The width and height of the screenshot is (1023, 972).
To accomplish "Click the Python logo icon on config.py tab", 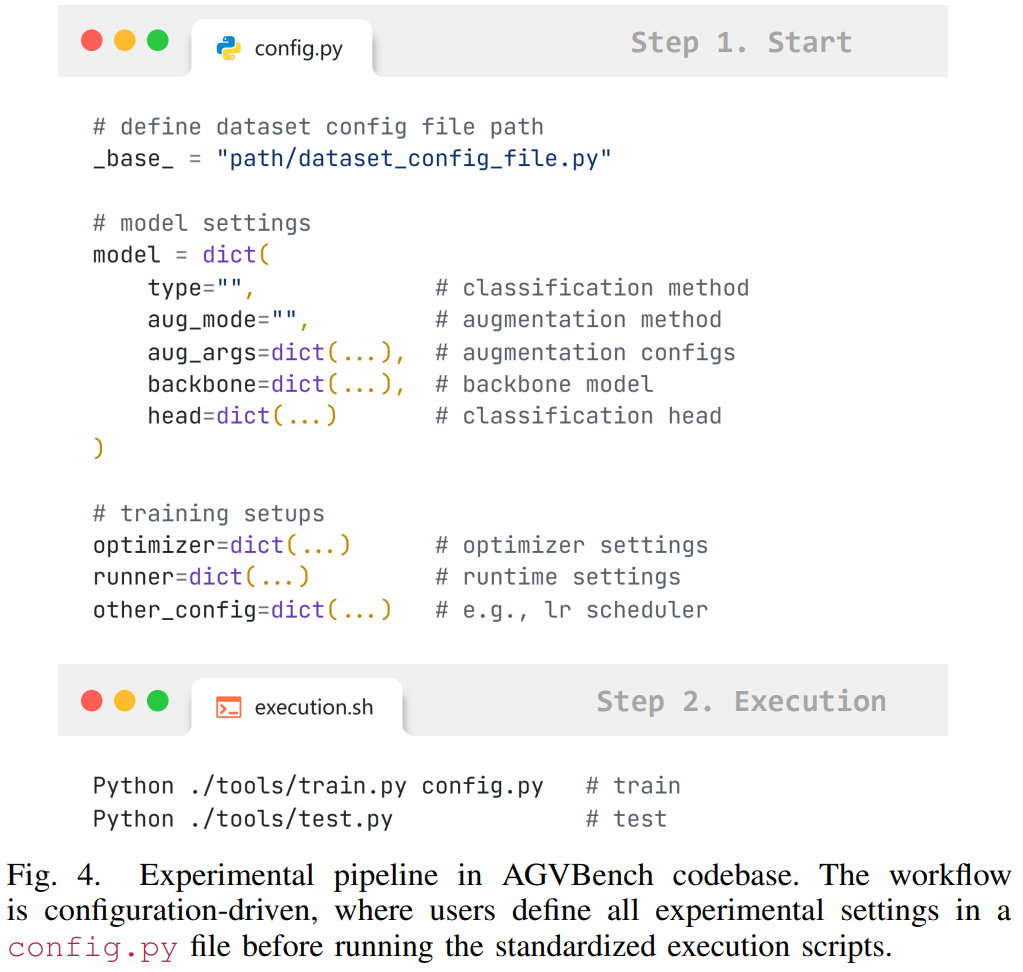I will [228, 48].
